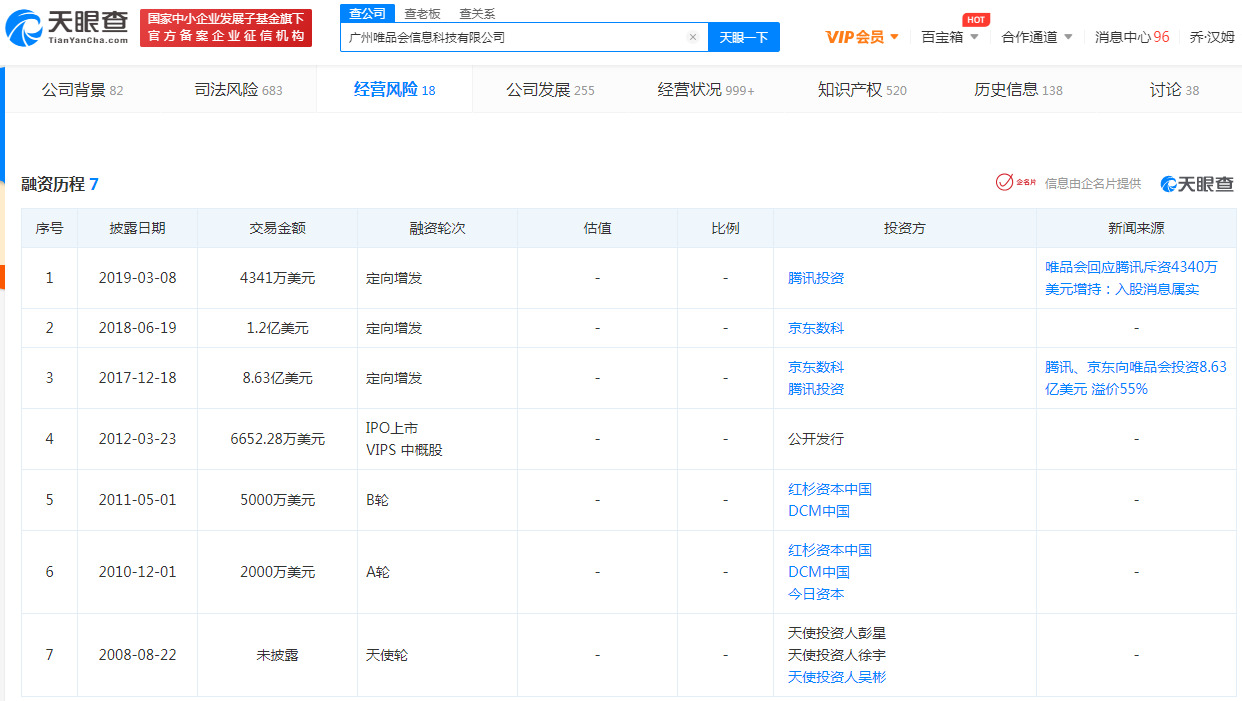
Task: Select amount cell 6652.28万美元
Action: click(278, 439)
